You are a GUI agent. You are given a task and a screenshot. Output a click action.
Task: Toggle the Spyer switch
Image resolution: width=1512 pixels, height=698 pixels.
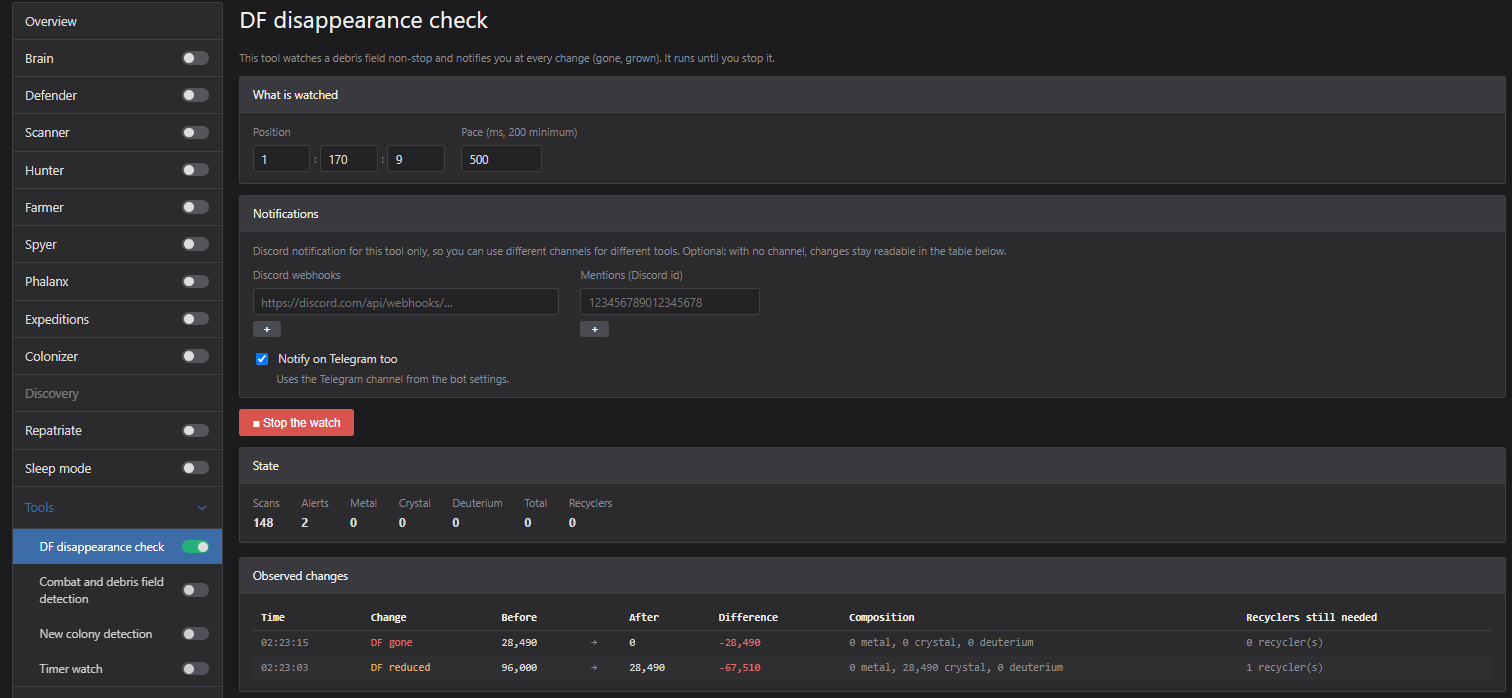tap(196, 244)
